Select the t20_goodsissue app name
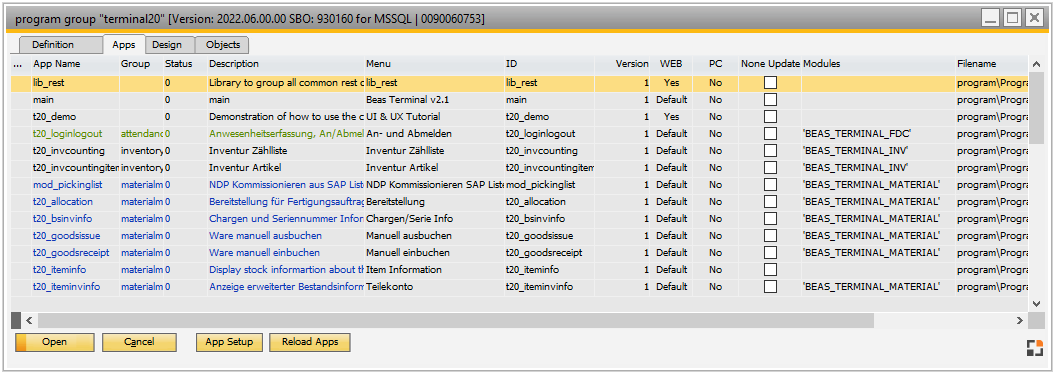 [75, 236]
